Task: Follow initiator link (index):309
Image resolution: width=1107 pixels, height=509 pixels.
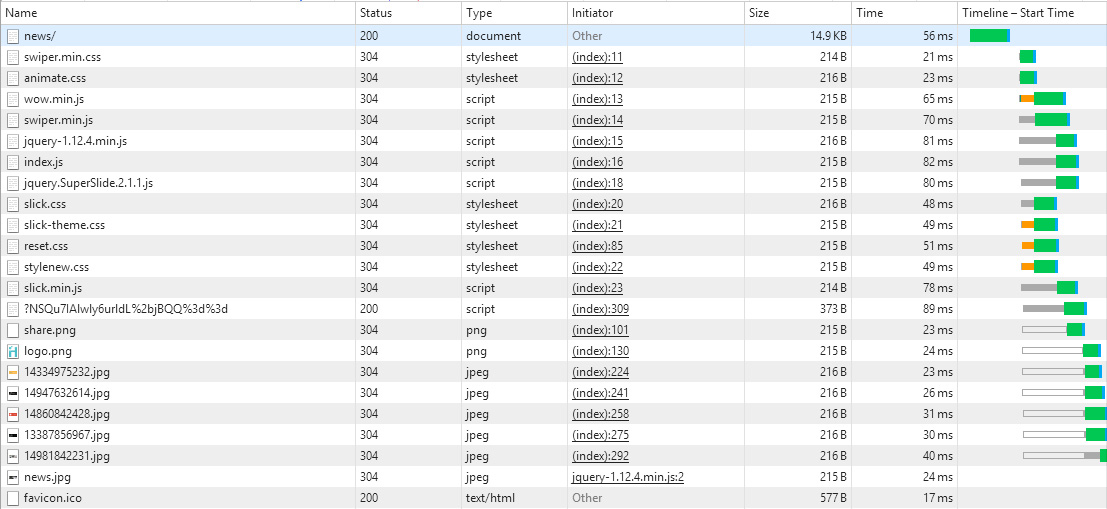Action: click(x=600, y=309)
